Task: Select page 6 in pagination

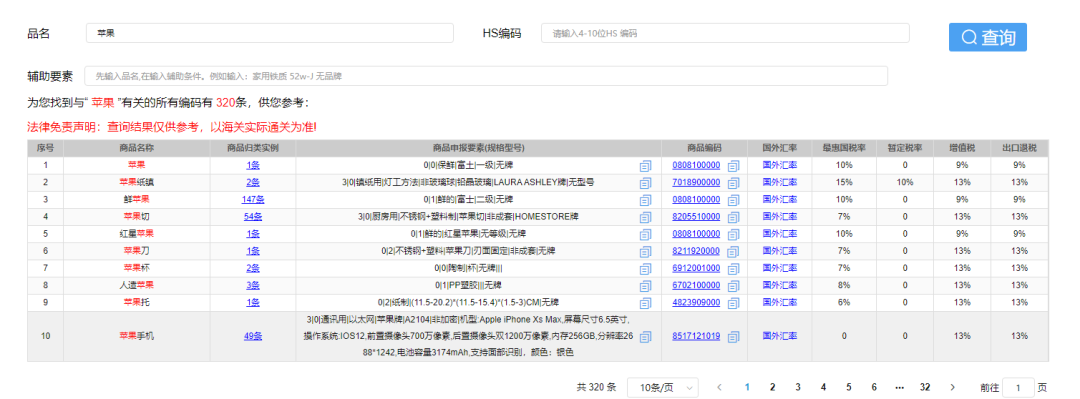Action: point(874,387)
